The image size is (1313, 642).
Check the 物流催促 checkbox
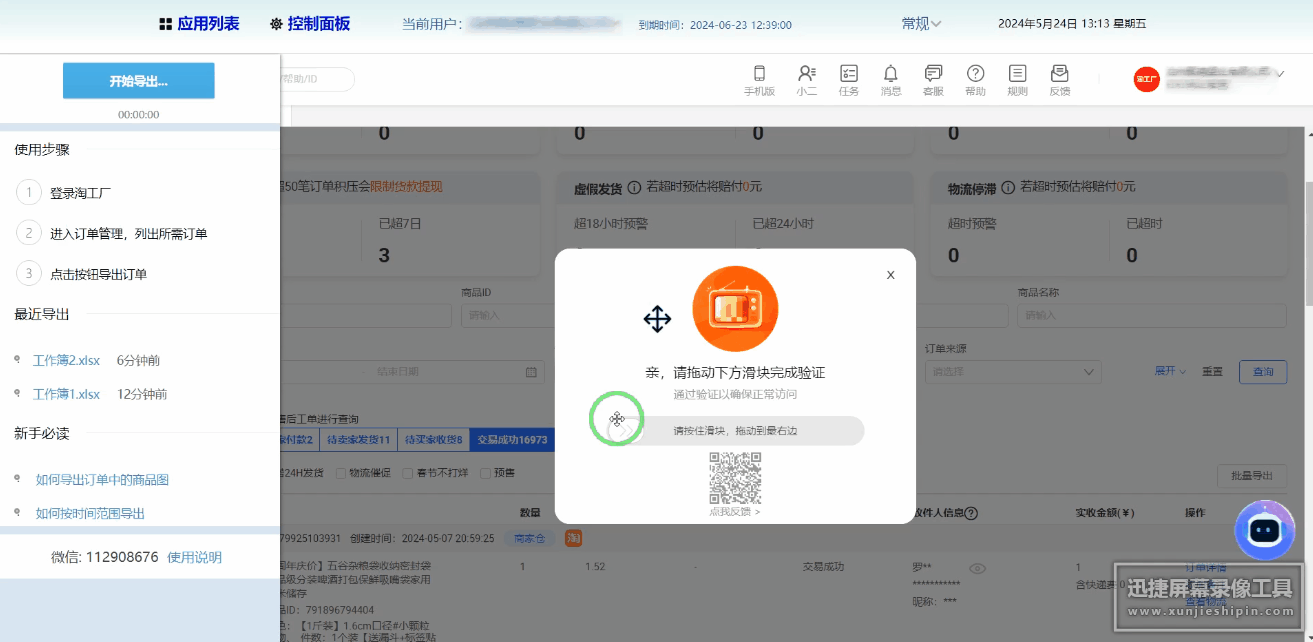[x=341, y=473]
